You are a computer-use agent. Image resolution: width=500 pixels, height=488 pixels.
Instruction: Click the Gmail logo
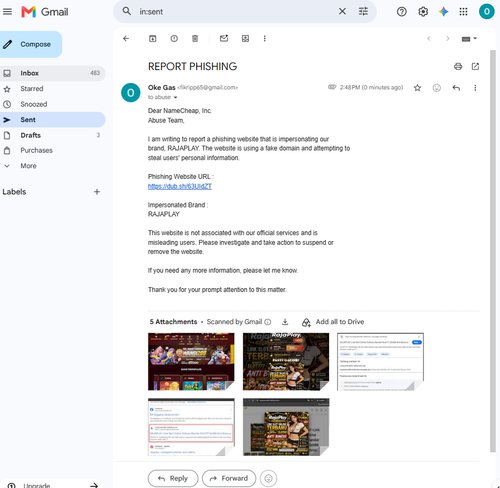click(x=45, y=12)
